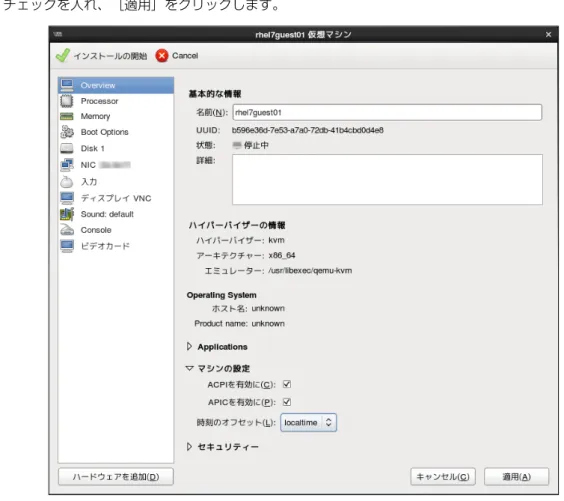Expand the Applications section

(x=189, y=346)
